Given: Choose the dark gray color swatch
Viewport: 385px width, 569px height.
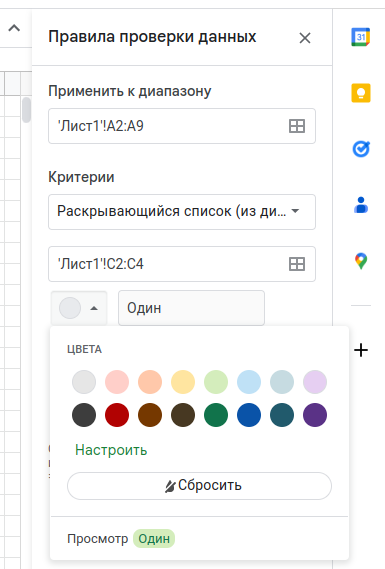Looking at the screenshot, I should (84, 415).
